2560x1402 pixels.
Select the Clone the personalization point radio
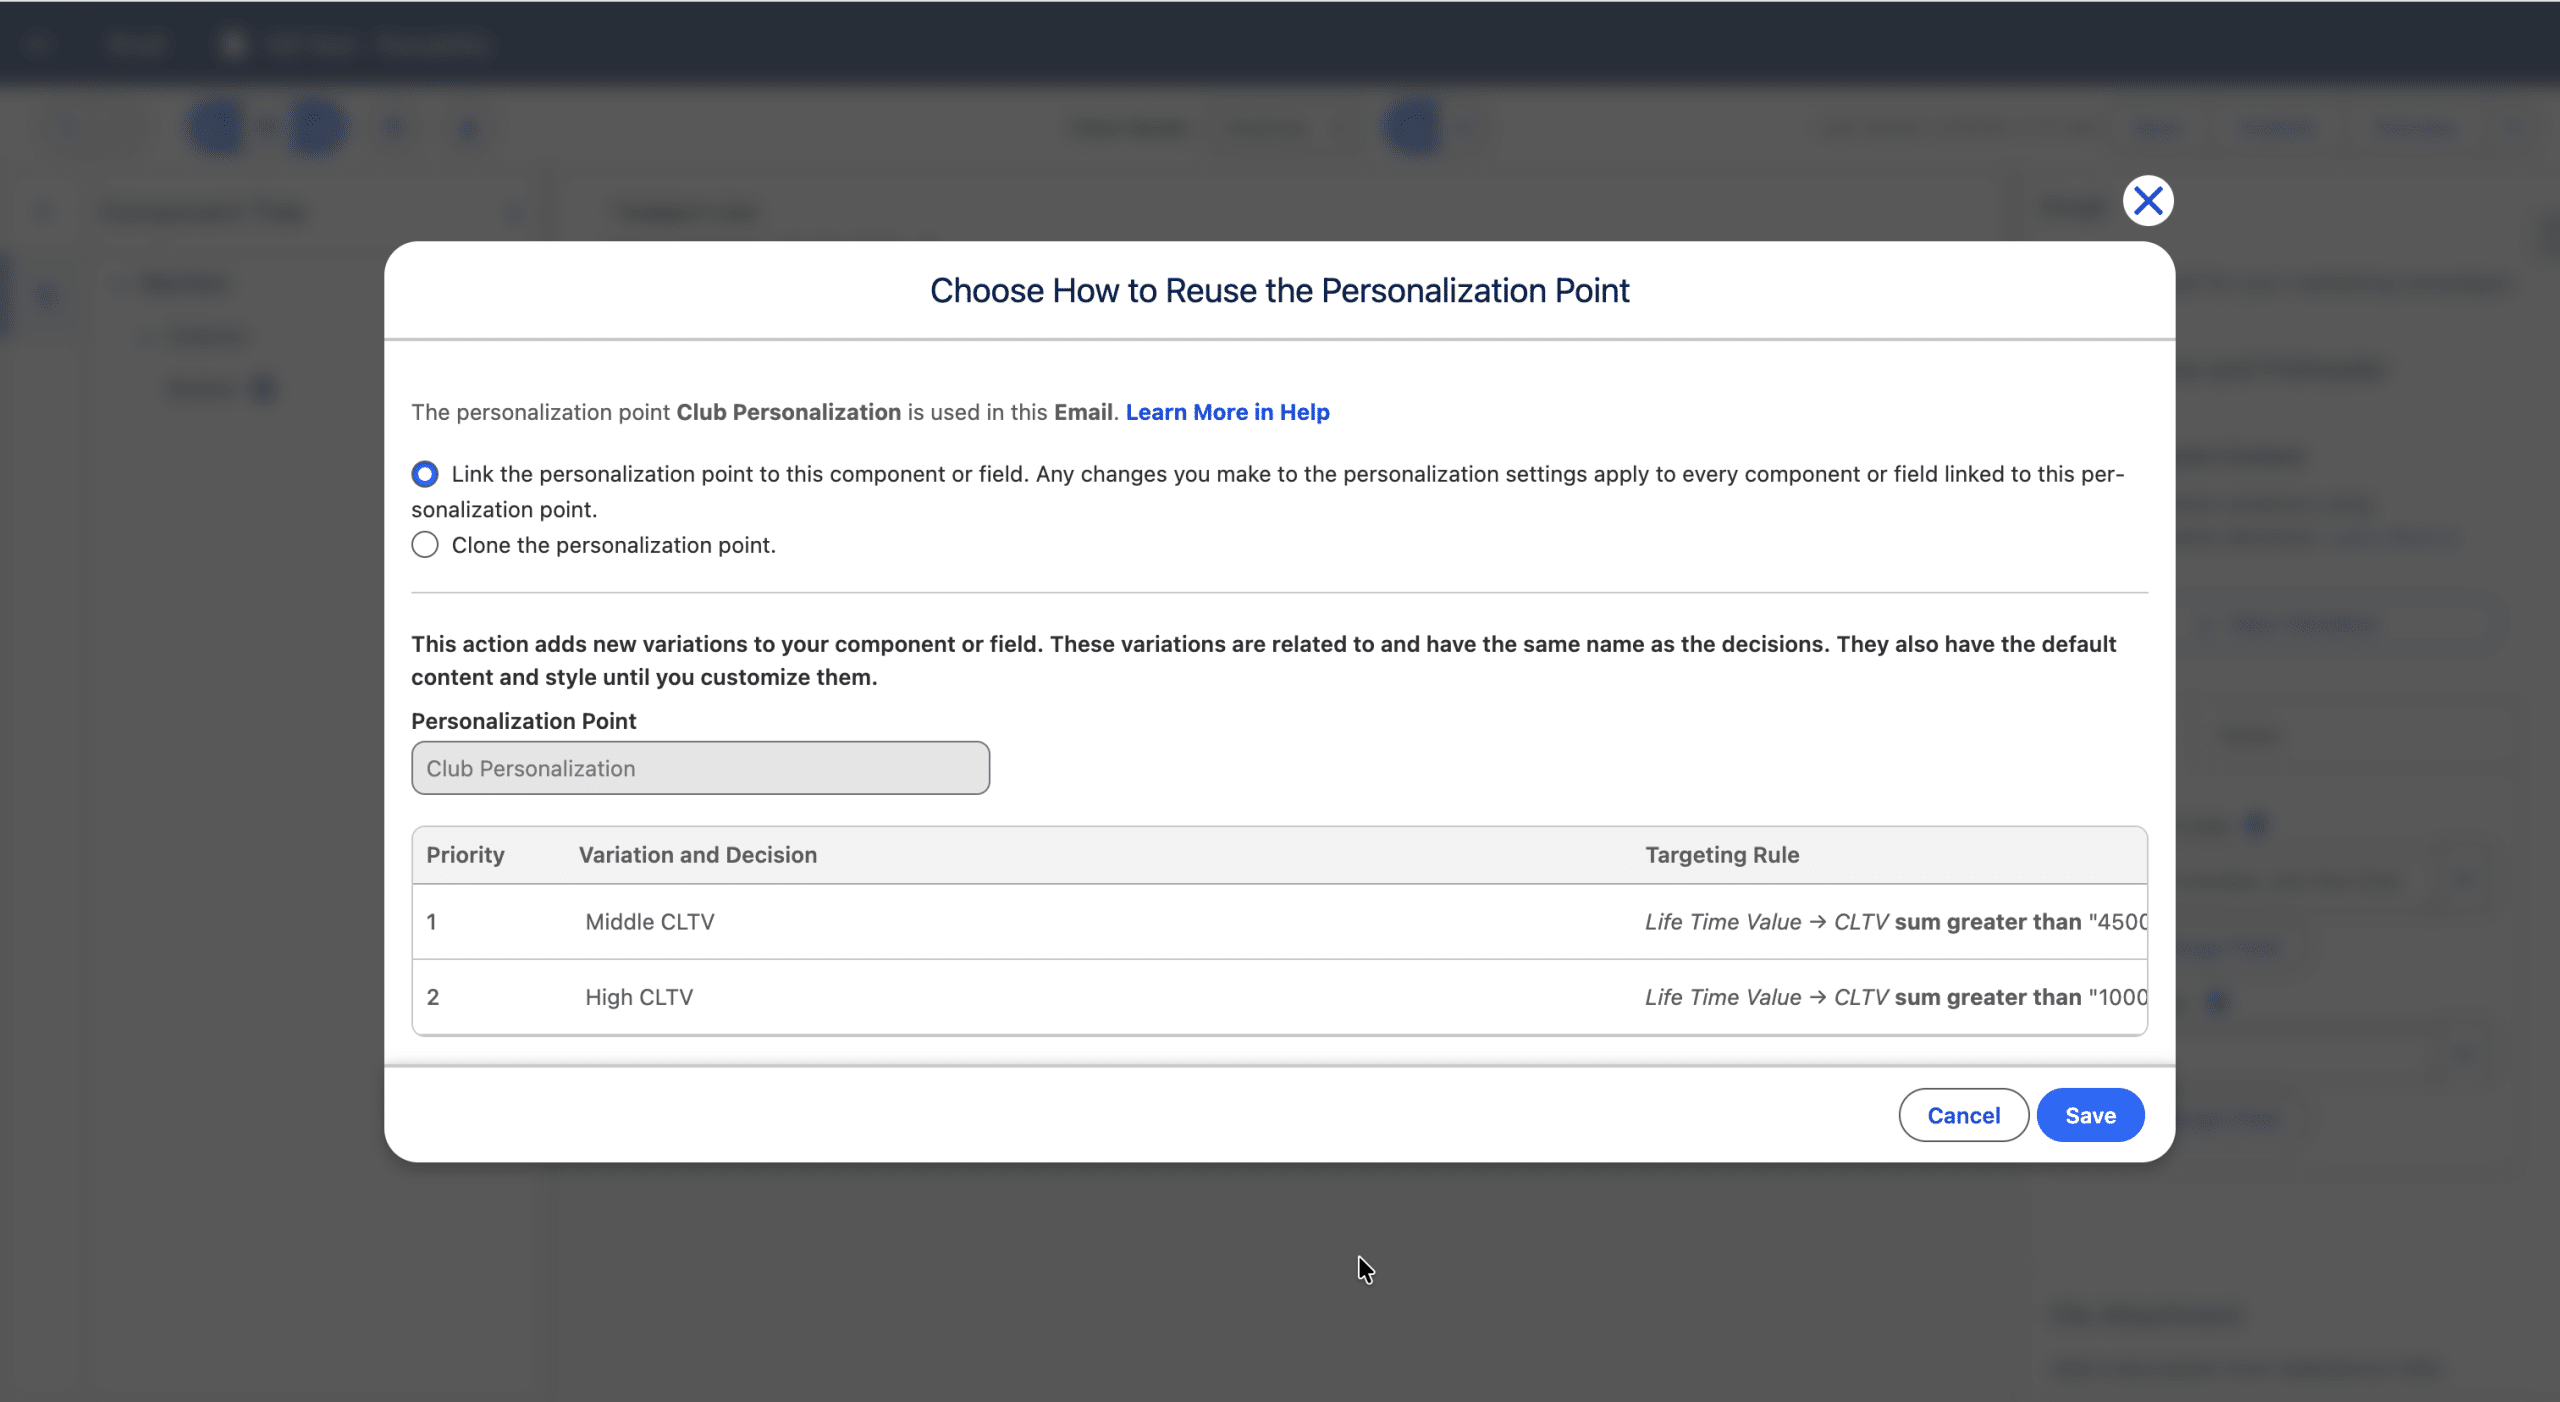pos(425,545)
